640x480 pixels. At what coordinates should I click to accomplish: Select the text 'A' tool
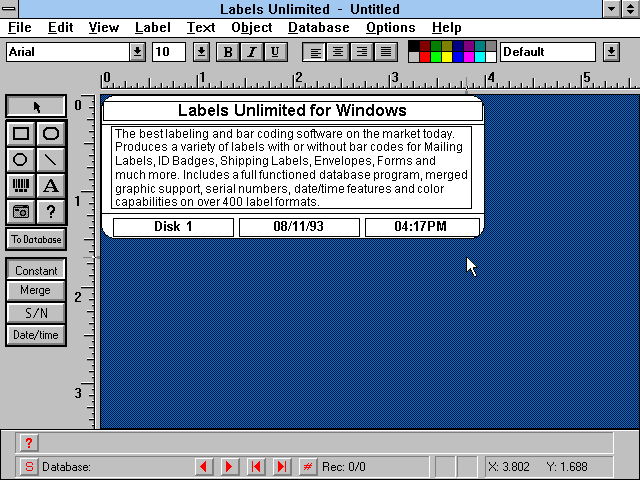click(51, 186)
